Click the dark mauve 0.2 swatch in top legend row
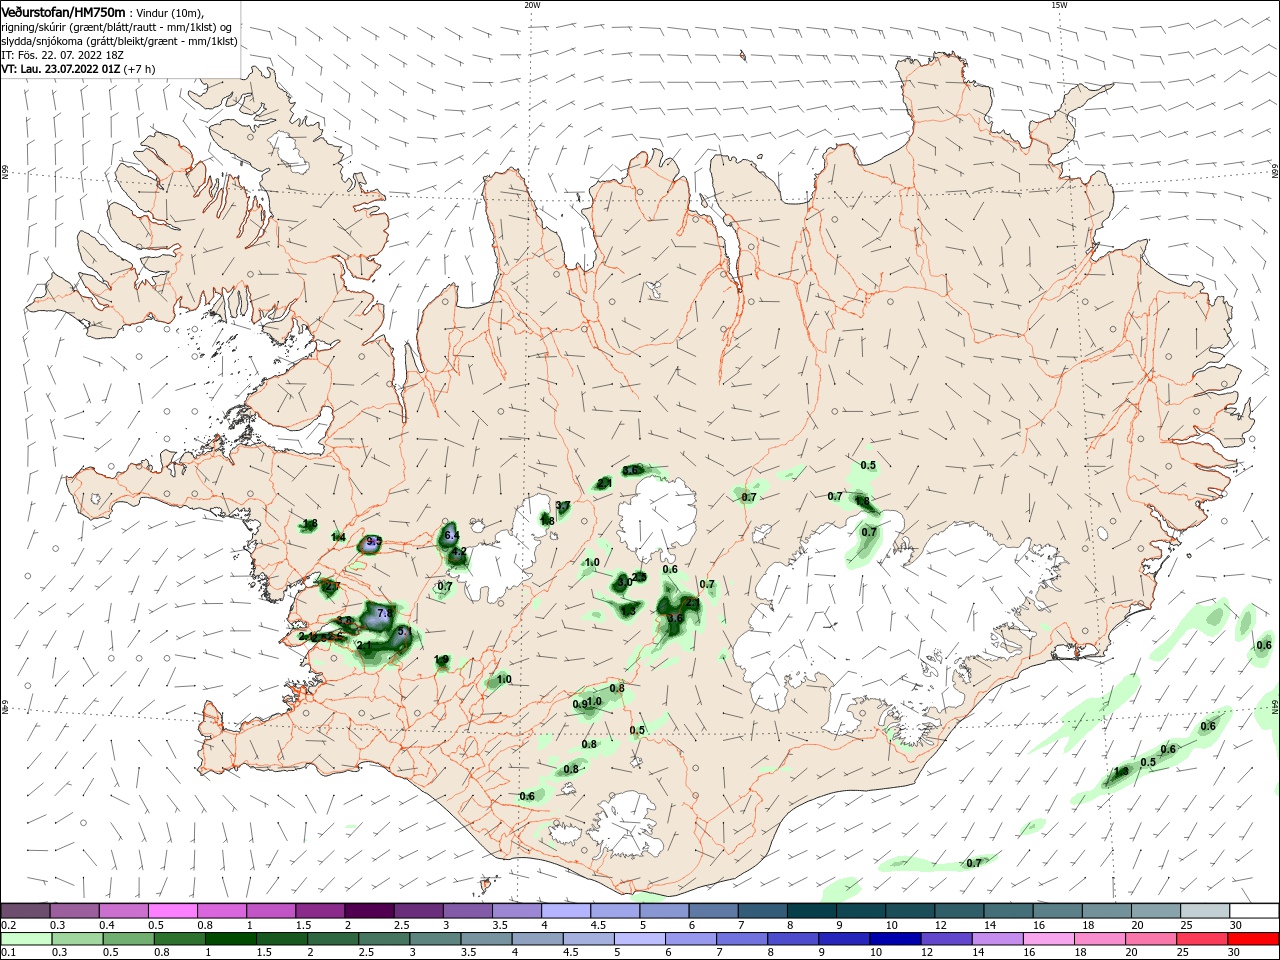Viewport: 1280px width, 960px height. (25, 910)
